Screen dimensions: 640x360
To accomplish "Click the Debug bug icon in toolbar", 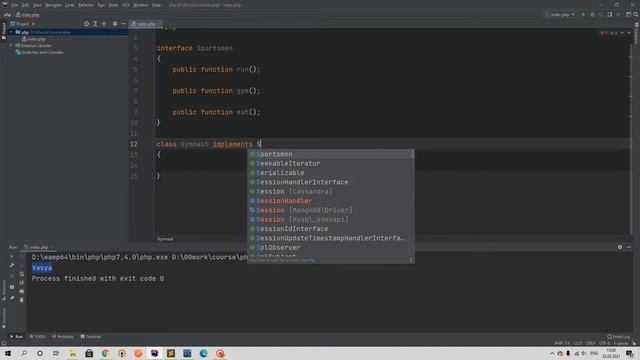I will point(592,15).
